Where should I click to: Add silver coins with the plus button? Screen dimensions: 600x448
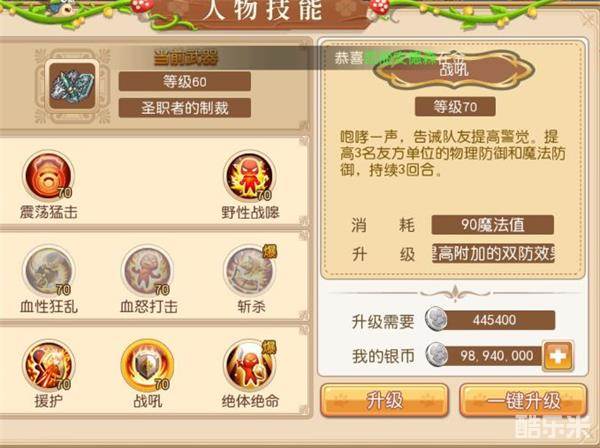click(x=558, y=356)
